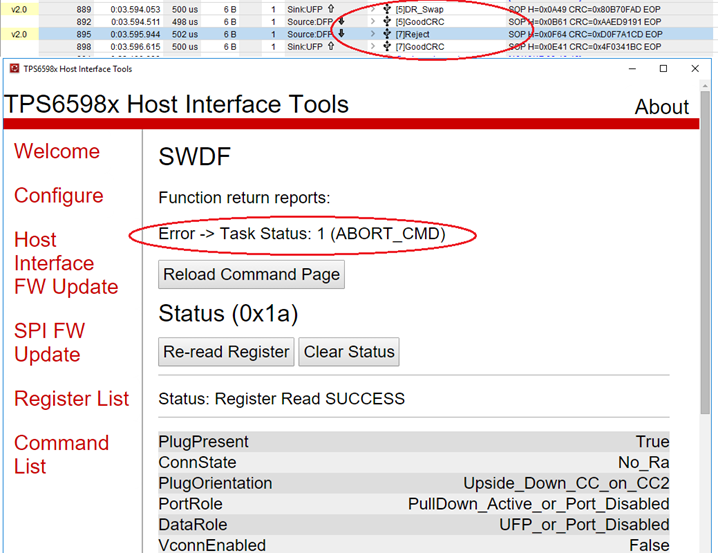
Task: Click Reload Command Page button
Action: coord(251,274)
